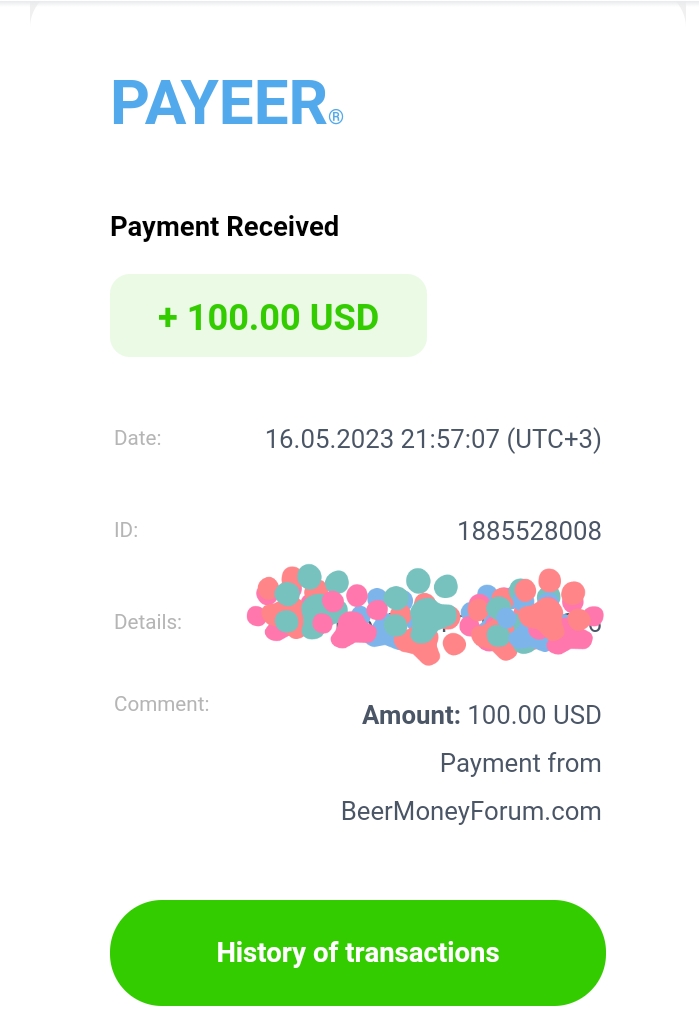The image size is (699, 1036).
Task: Click the Comment label
Action: click(x=161, y=704)
